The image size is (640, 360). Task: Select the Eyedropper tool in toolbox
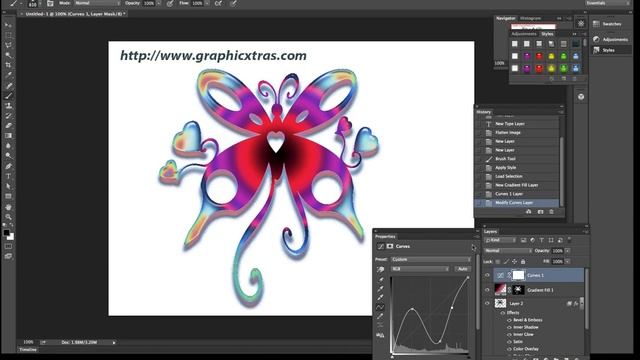[x=8, y=76]
